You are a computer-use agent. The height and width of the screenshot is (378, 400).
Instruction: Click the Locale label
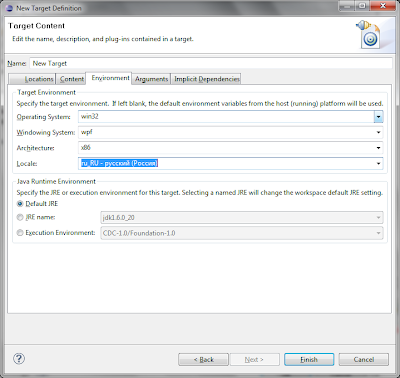pyautogui.click(x=27, y=163)
